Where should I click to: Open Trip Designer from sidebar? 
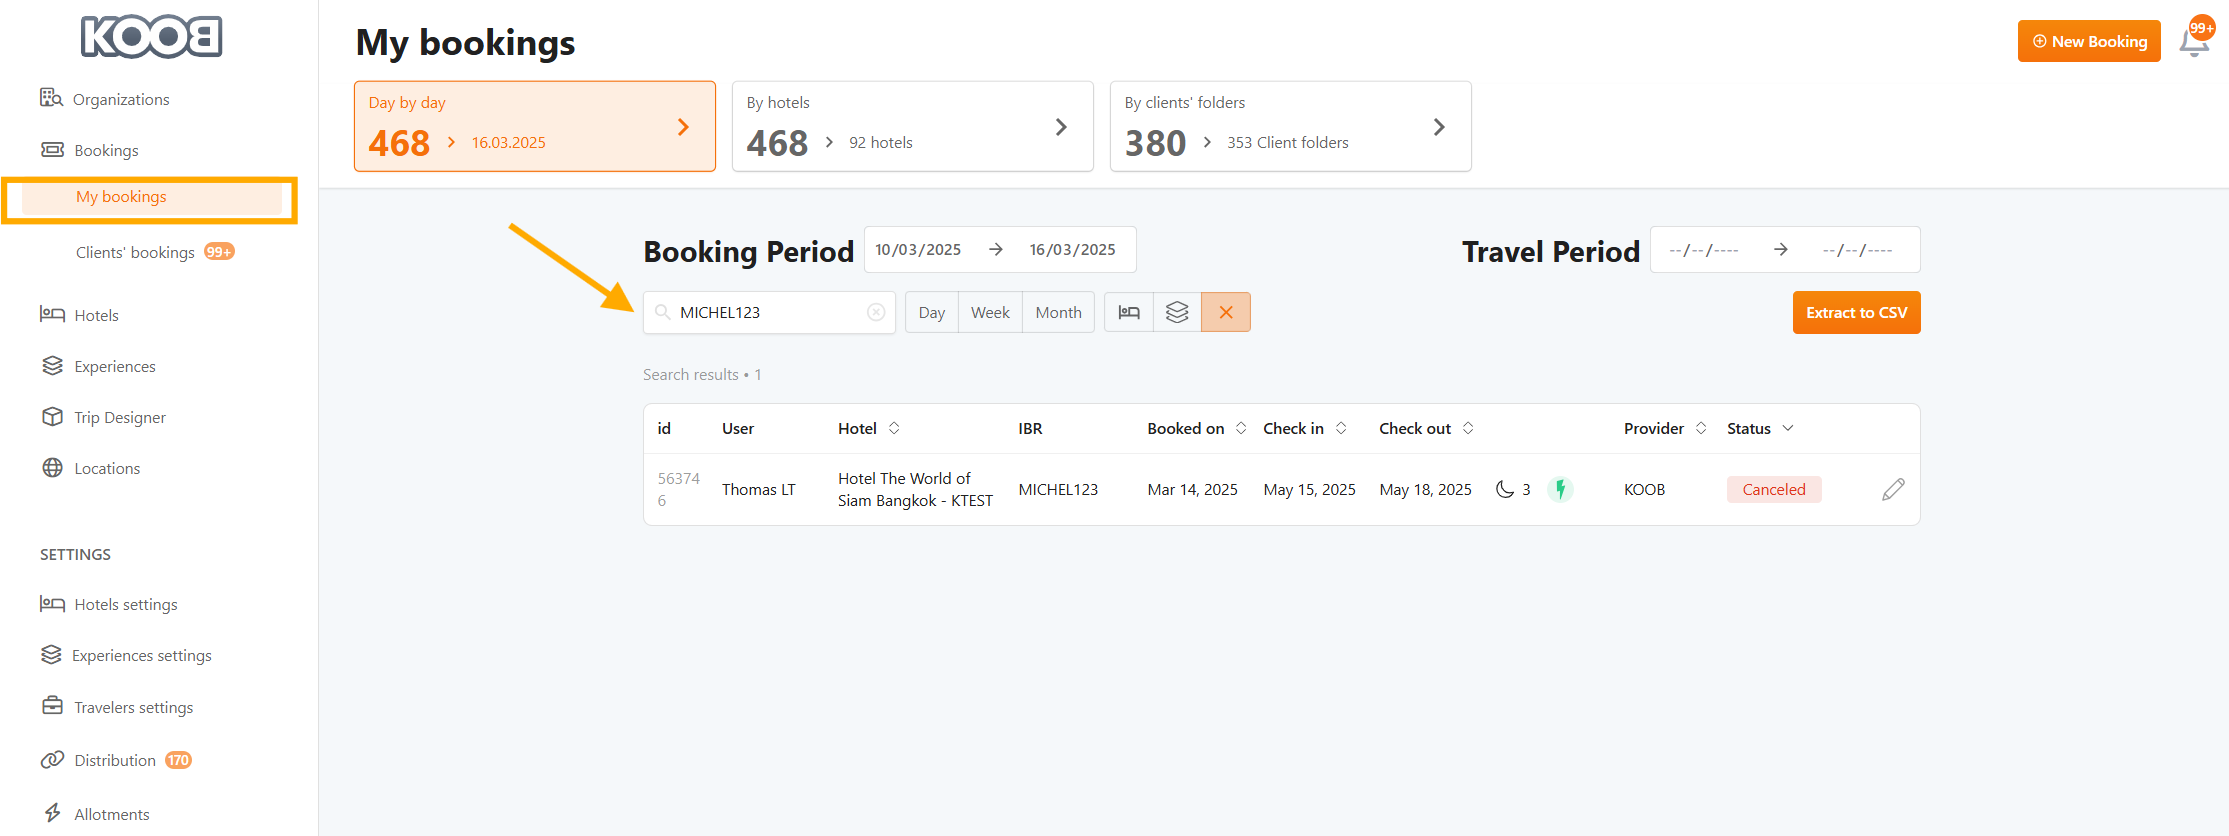(119, 417)
